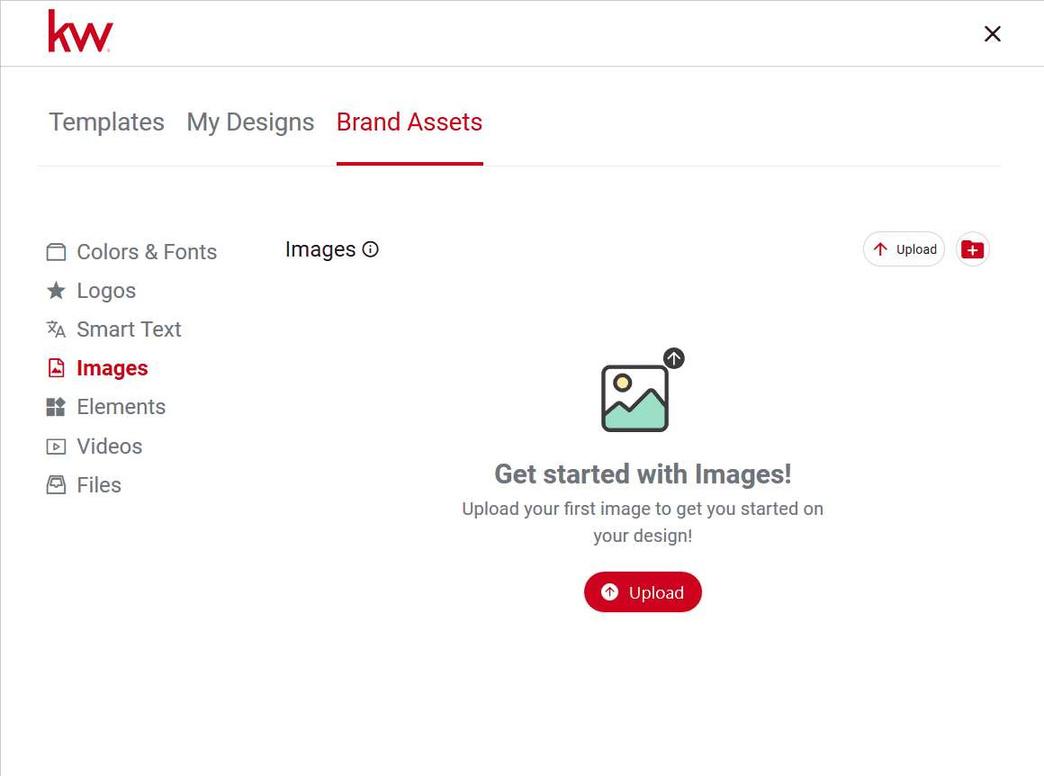Screen dimensions: 1044x776
Task: Click the red add folder icon
Action: (x=973, y=250)
